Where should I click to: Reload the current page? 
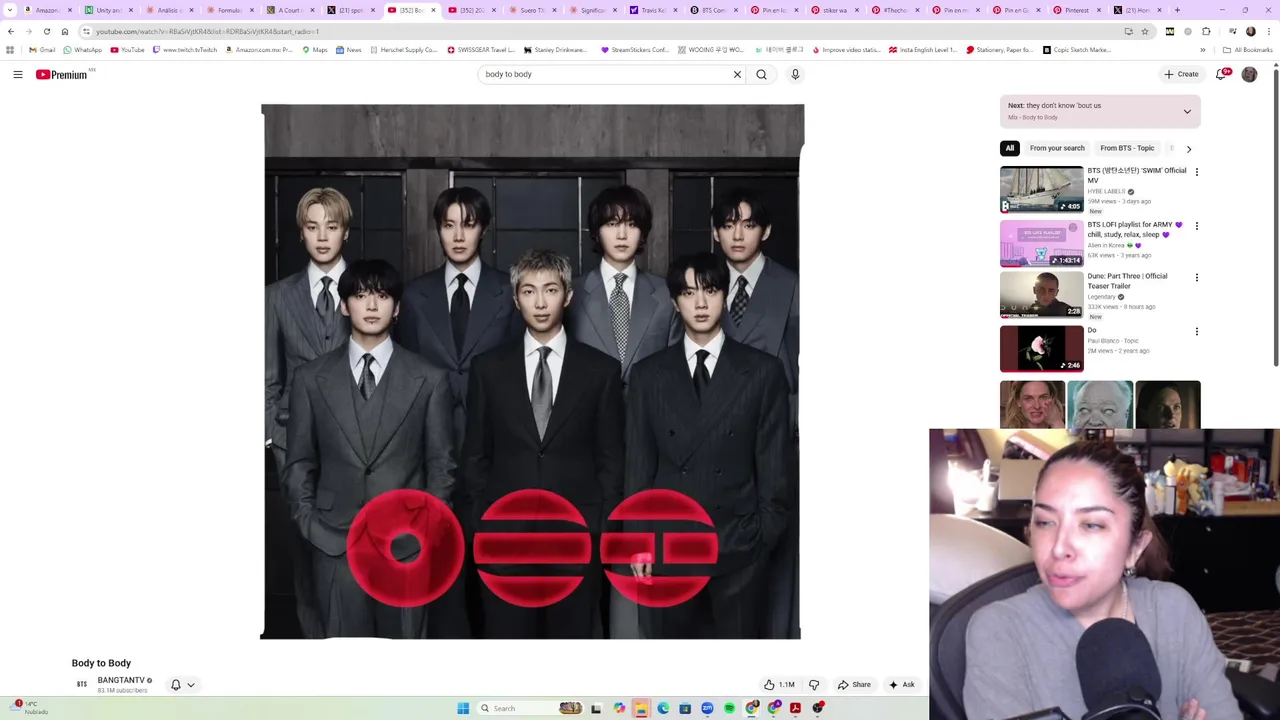pos(47,32)
